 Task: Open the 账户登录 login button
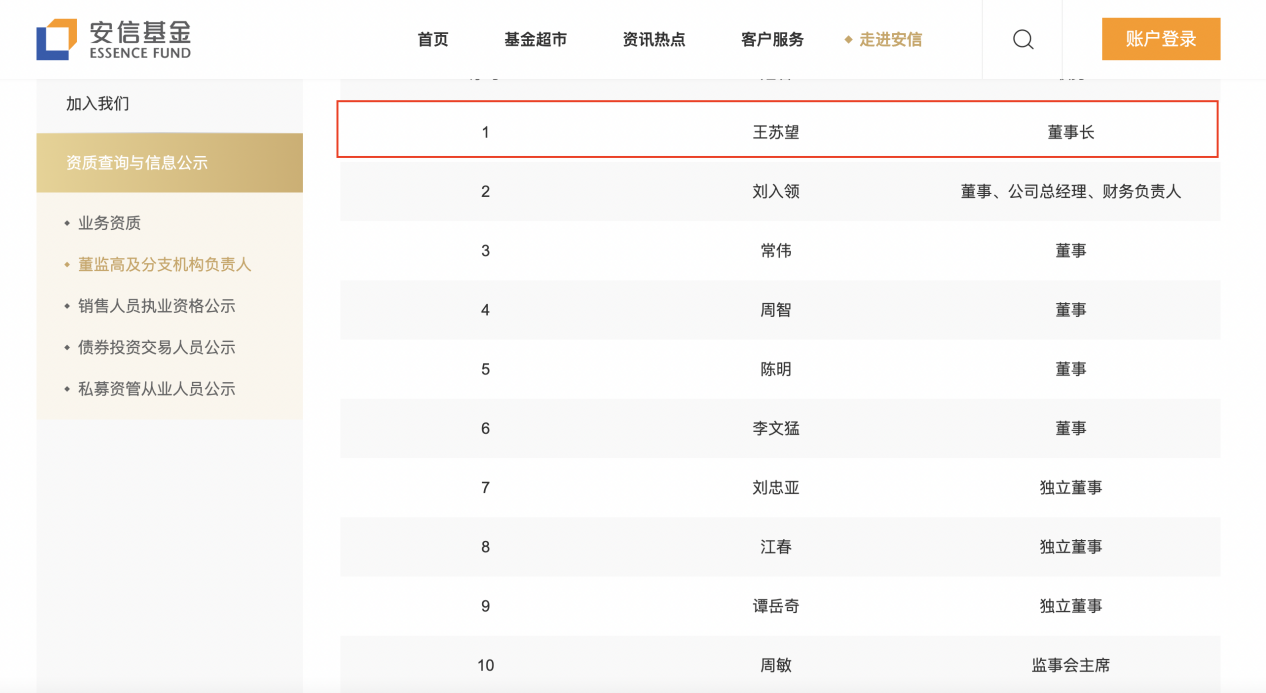click(x=1161, y=39)
